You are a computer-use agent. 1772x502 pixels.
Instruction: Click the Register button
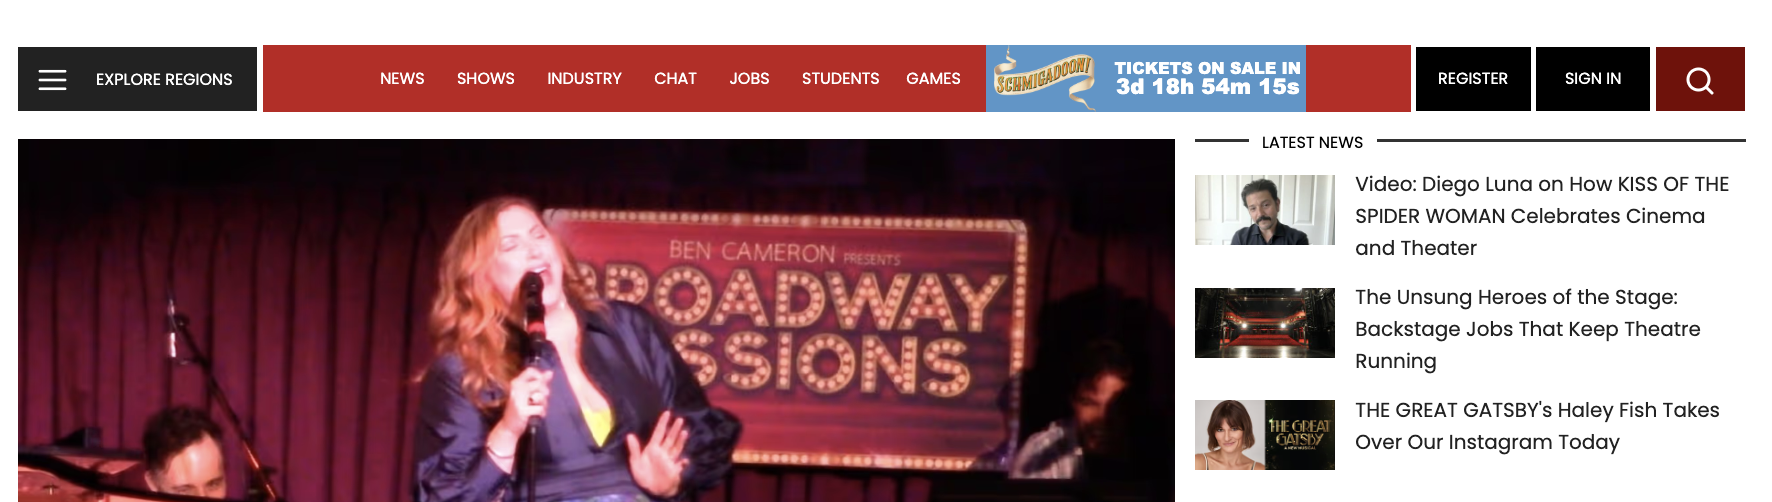[x=1473, y=79]
